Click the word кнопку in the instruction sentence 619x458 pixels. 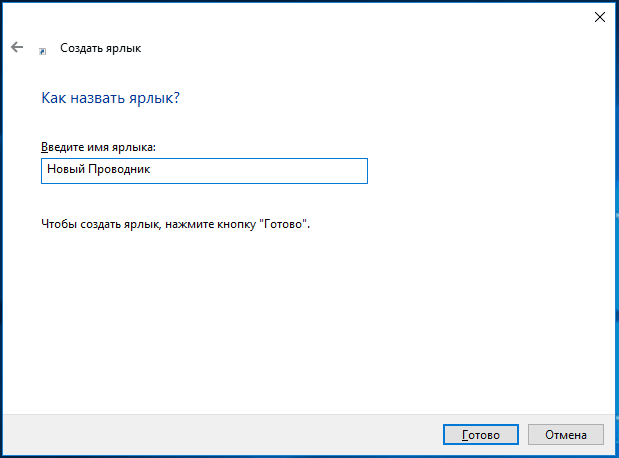[238, 225]
